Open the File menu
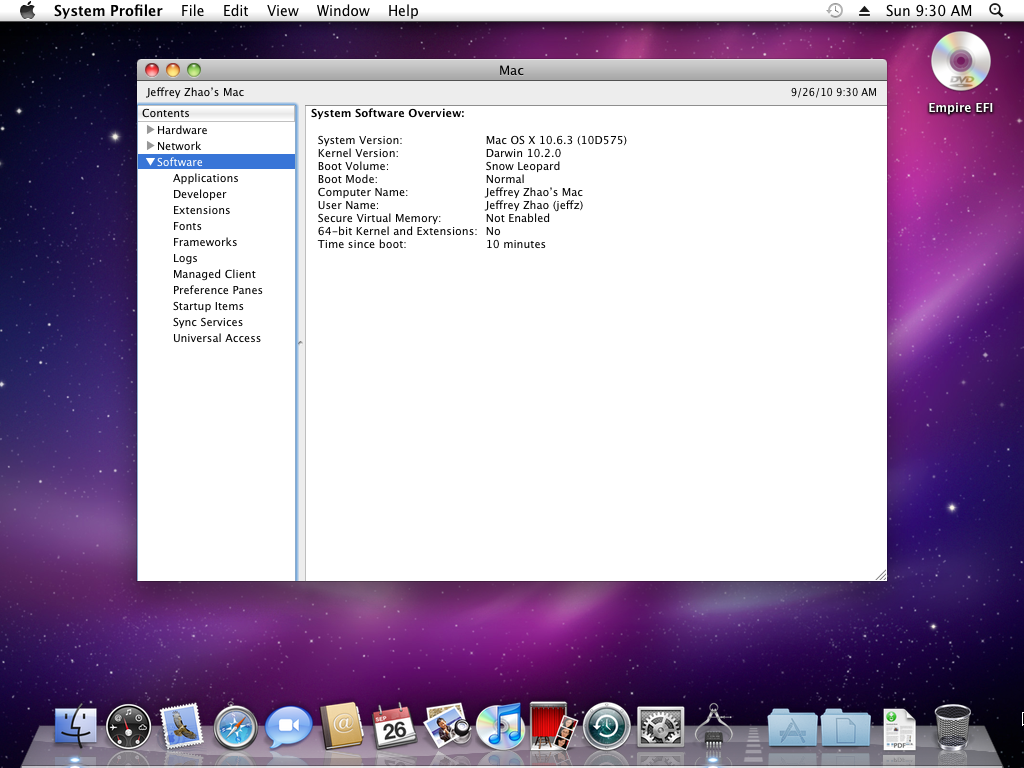1024x768 pixels. [x=192, y=10]
